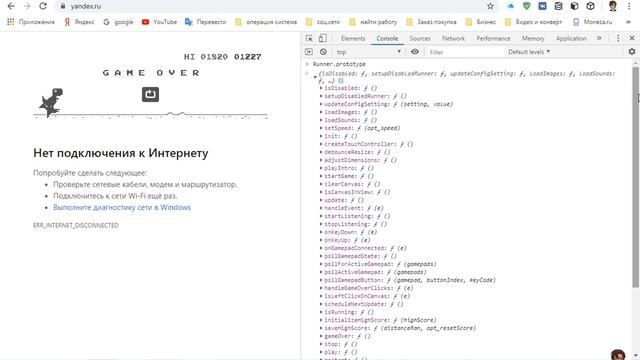Collapse the Runner.prototype object listing
This screenshot has height=360, width=640.
(316, 77)
